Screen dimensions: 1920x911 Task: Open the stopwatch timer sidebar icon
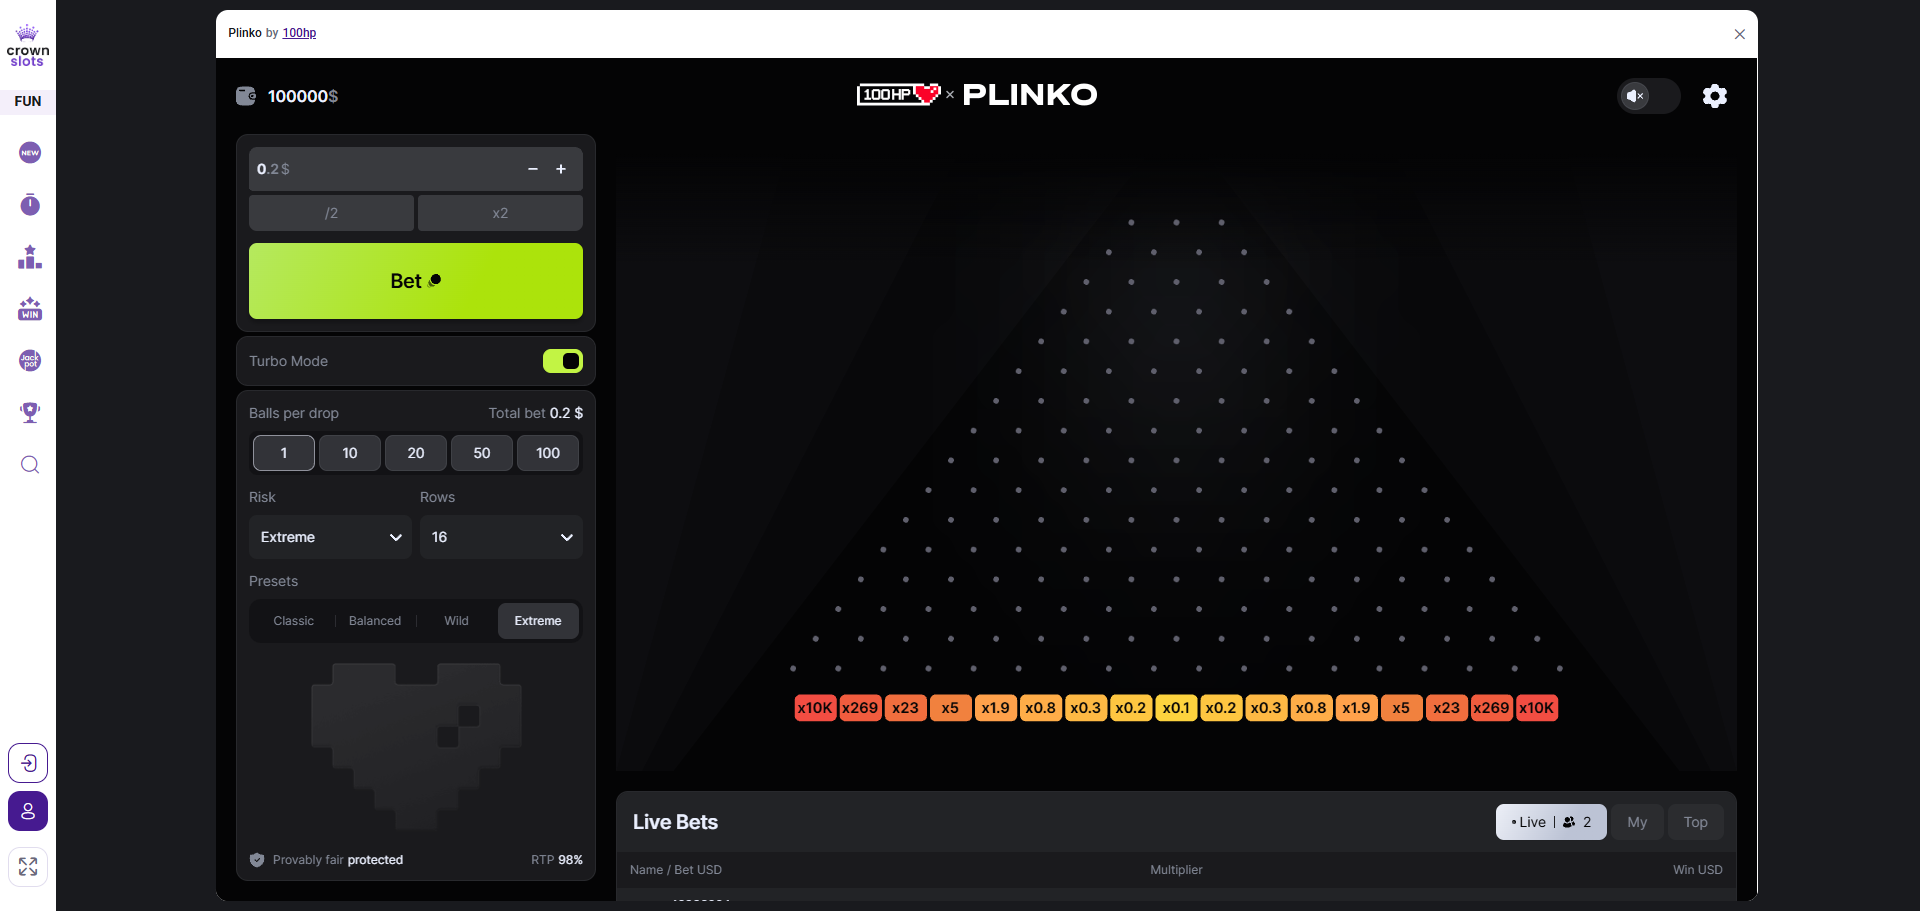(30, 205)
